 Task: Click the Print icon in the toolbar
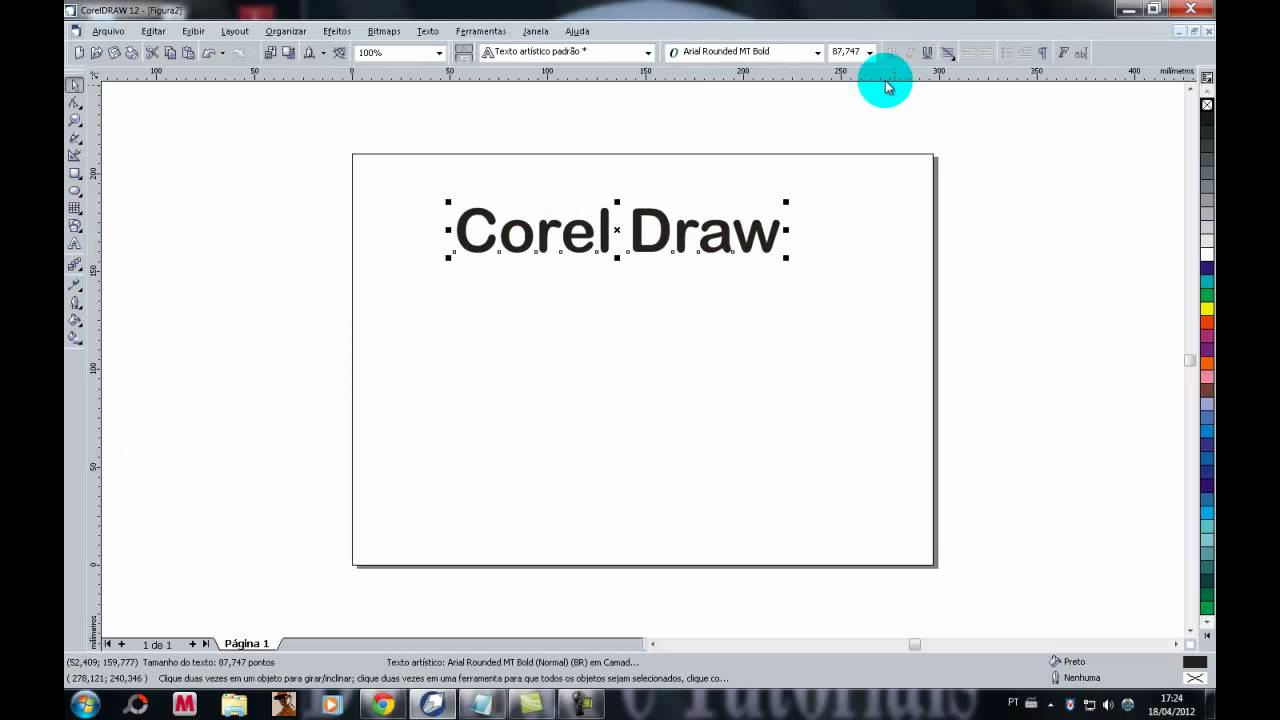pos(132,52)
